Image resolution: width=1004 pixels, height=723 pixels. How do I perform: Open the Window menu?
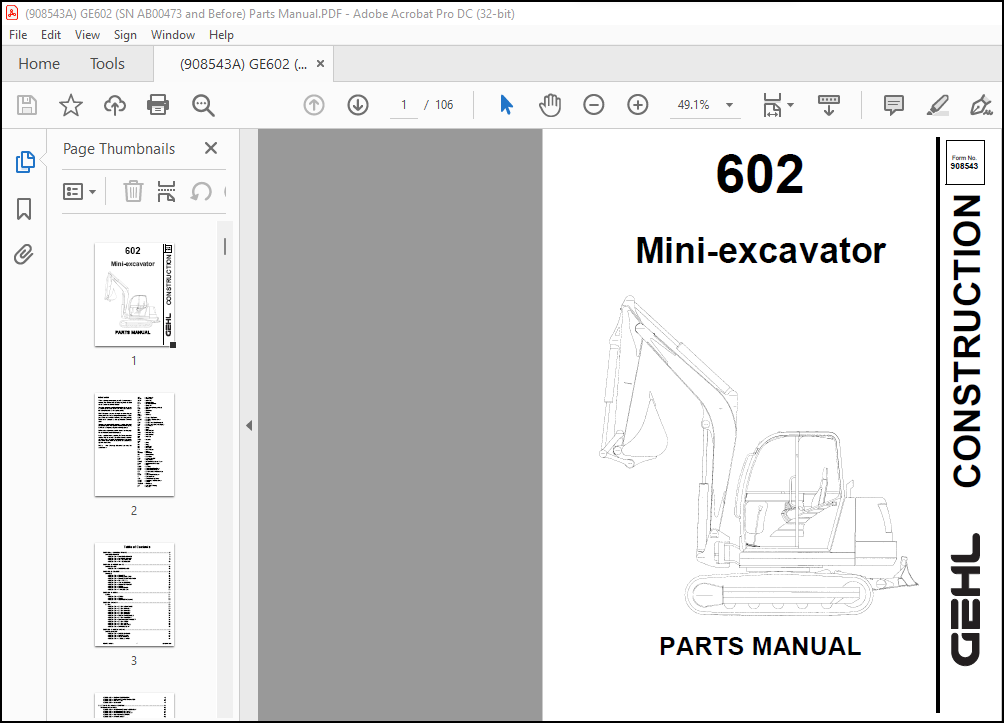(x=173, y=35)
